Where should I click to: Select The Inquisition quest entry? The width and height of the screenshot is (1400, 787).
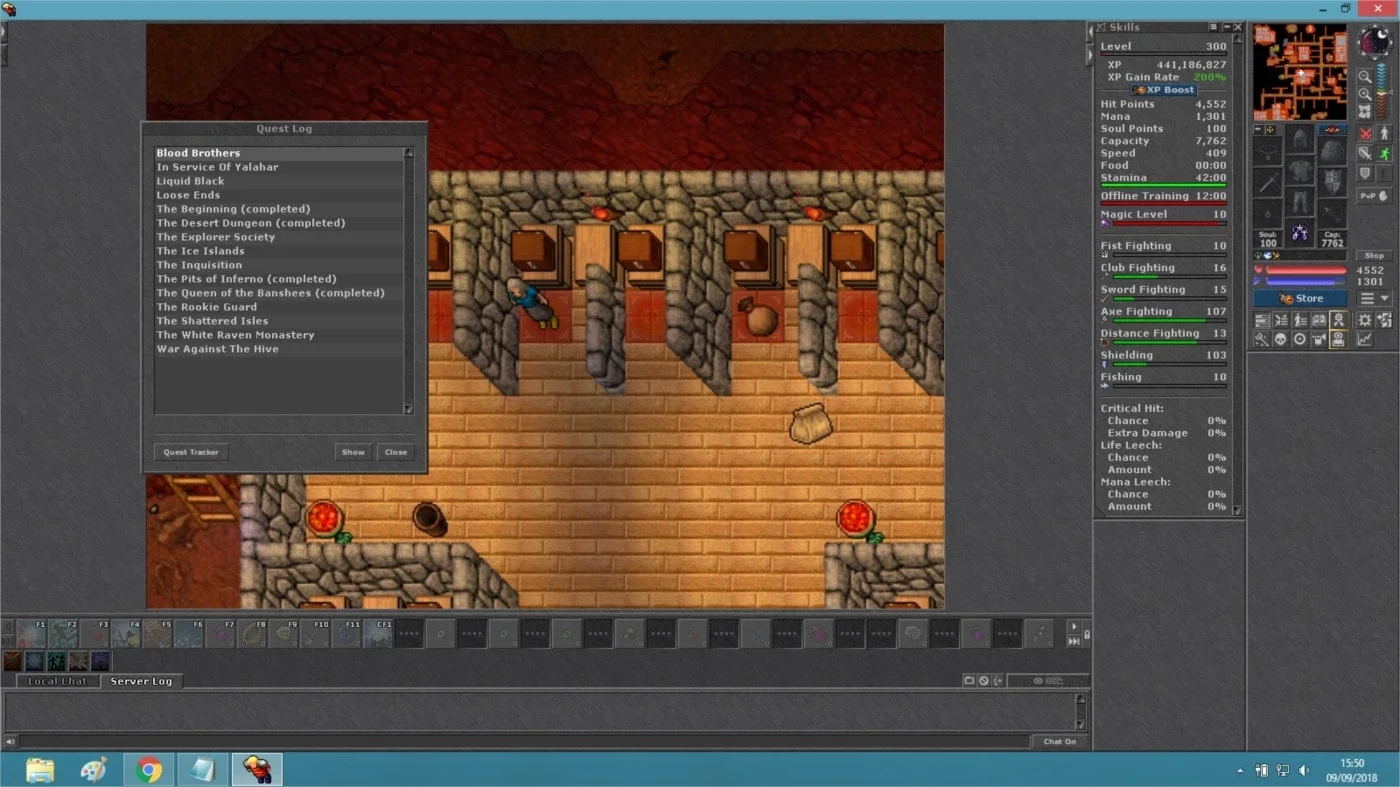point(279,265)
